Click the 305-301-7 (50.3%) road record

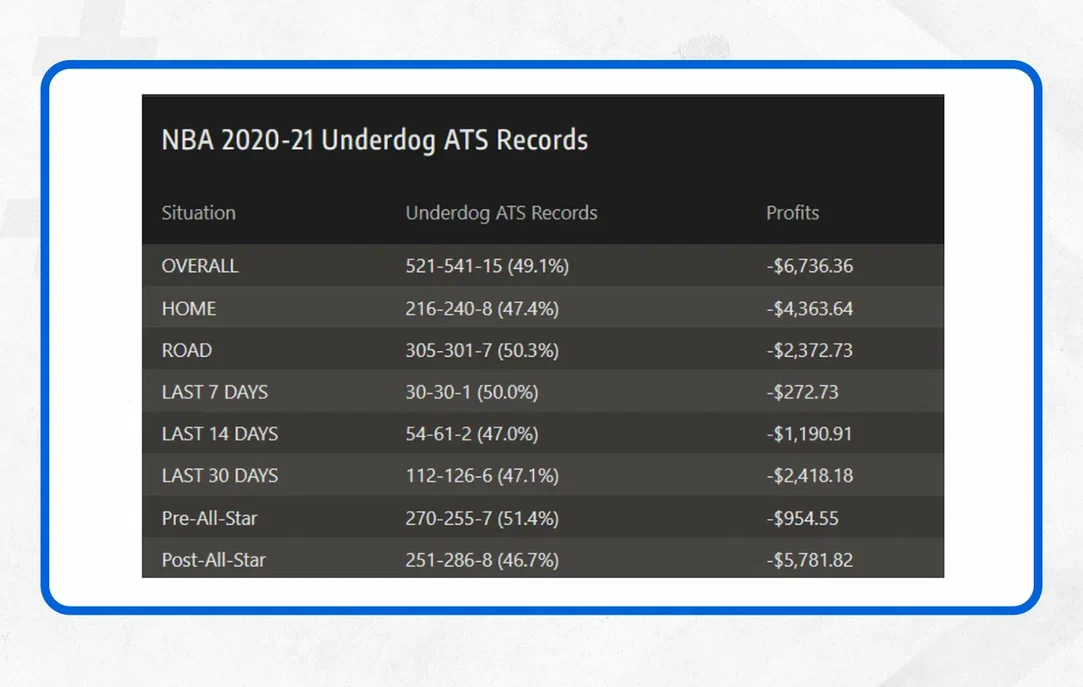pyautogui.click(x=482, y=351)
